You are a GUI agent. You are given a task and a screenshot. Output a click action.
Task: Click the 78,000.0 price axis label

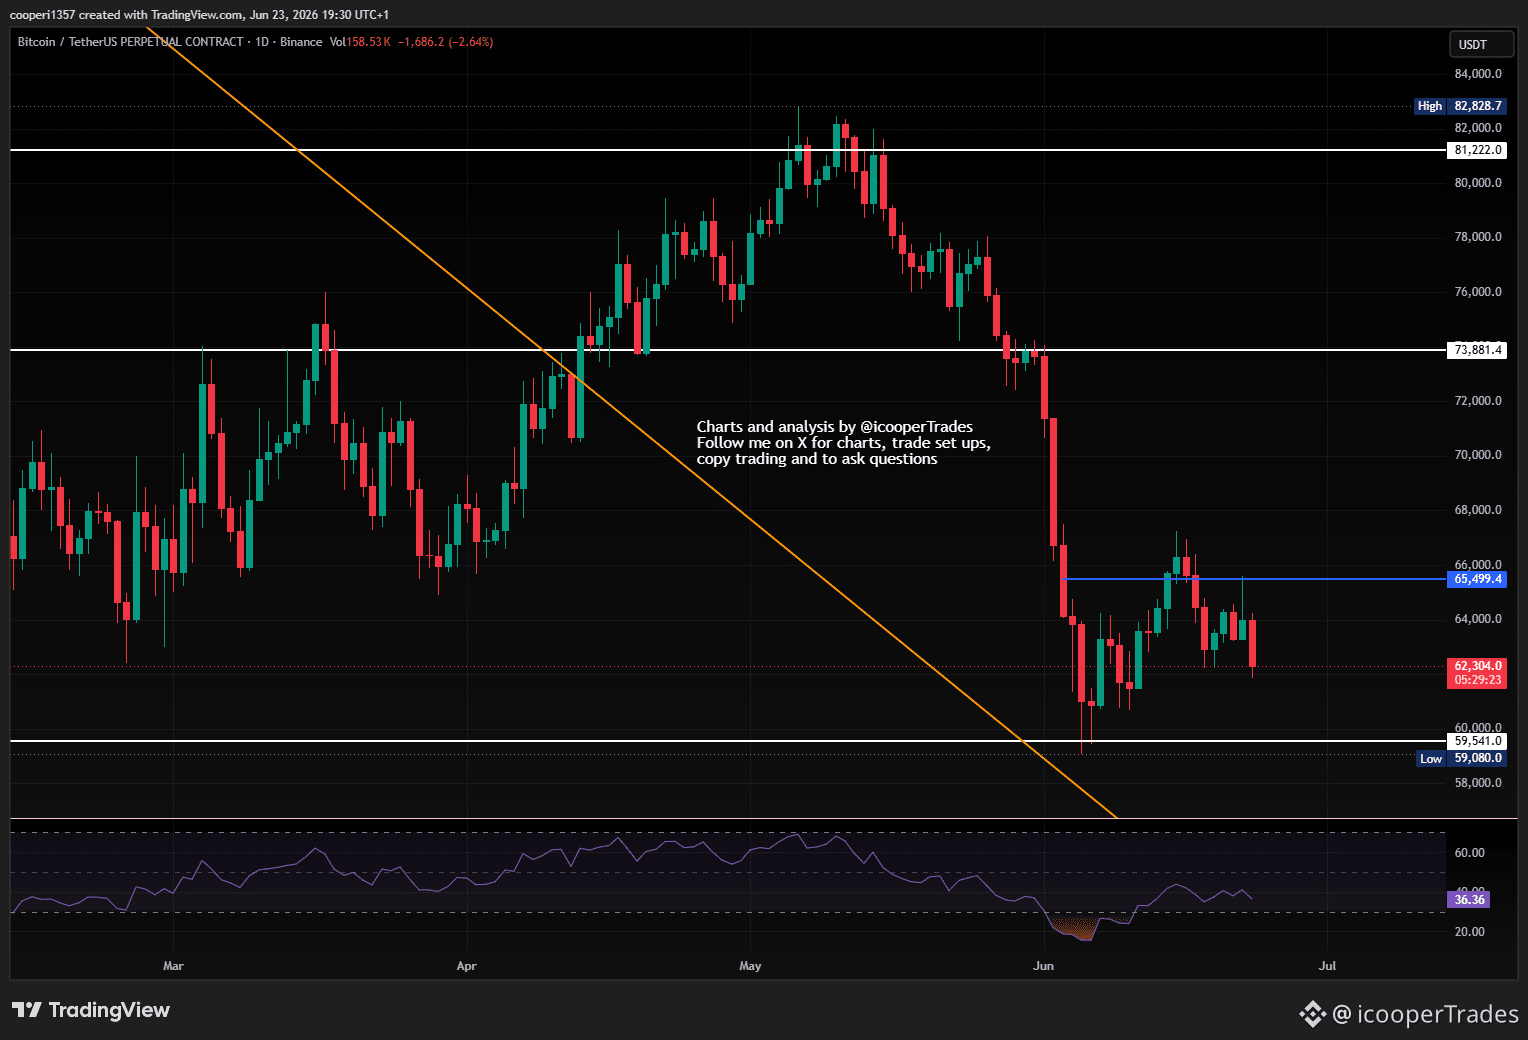pos(1478,237)
